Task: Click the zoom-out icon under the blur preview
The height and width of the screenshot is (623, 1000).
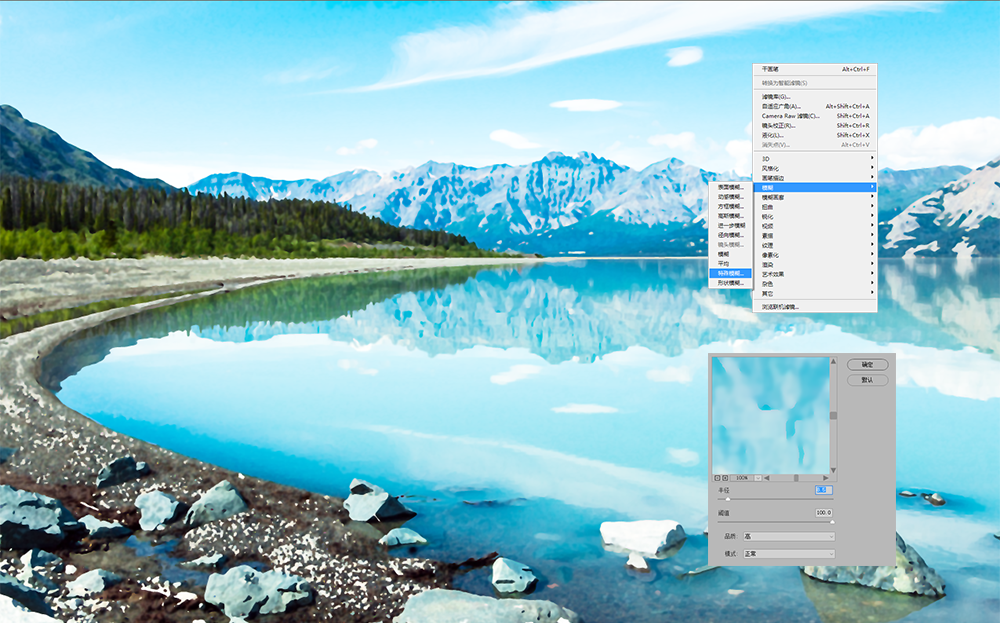Action: 717,478
